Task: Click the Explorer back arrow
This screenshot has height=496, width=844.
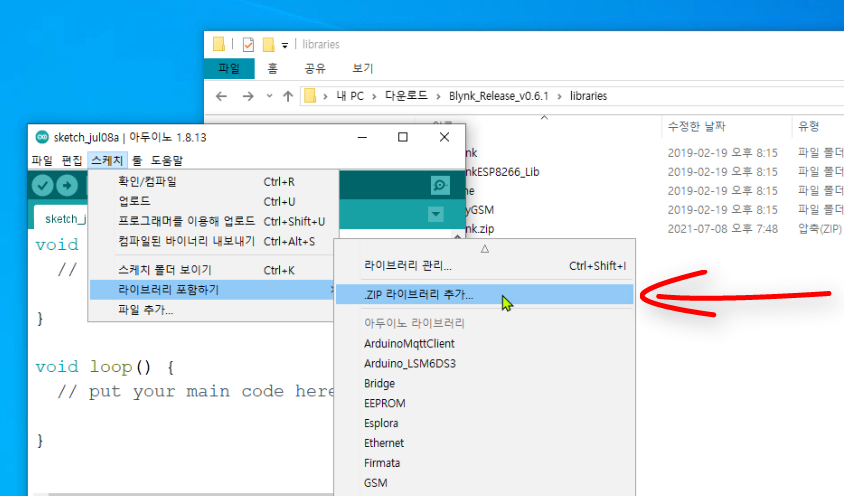Action: [x=221, y=96]
